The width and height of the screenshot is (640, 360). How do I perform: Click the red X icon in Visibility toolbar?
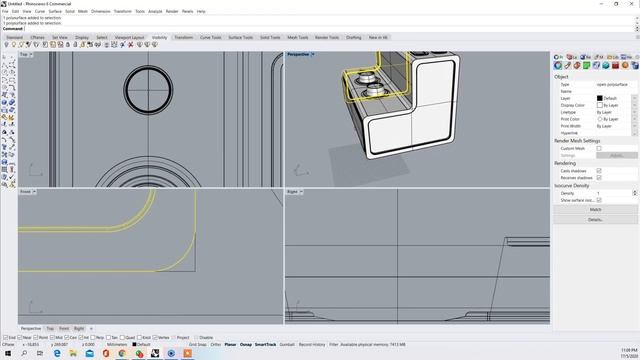(x=131, y=44)
